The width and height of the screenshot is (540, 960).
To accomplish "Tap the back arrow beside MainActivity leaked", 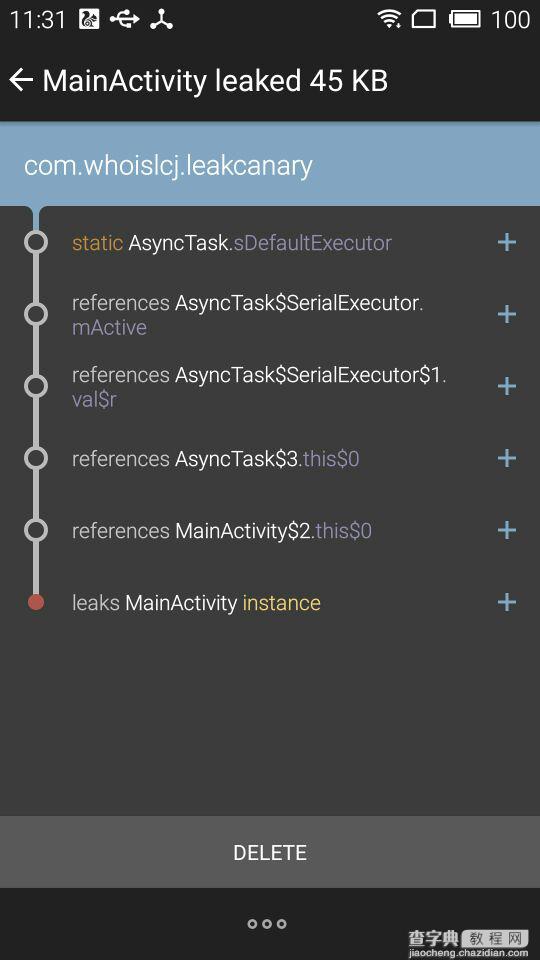I will click(x=21, y=80).
